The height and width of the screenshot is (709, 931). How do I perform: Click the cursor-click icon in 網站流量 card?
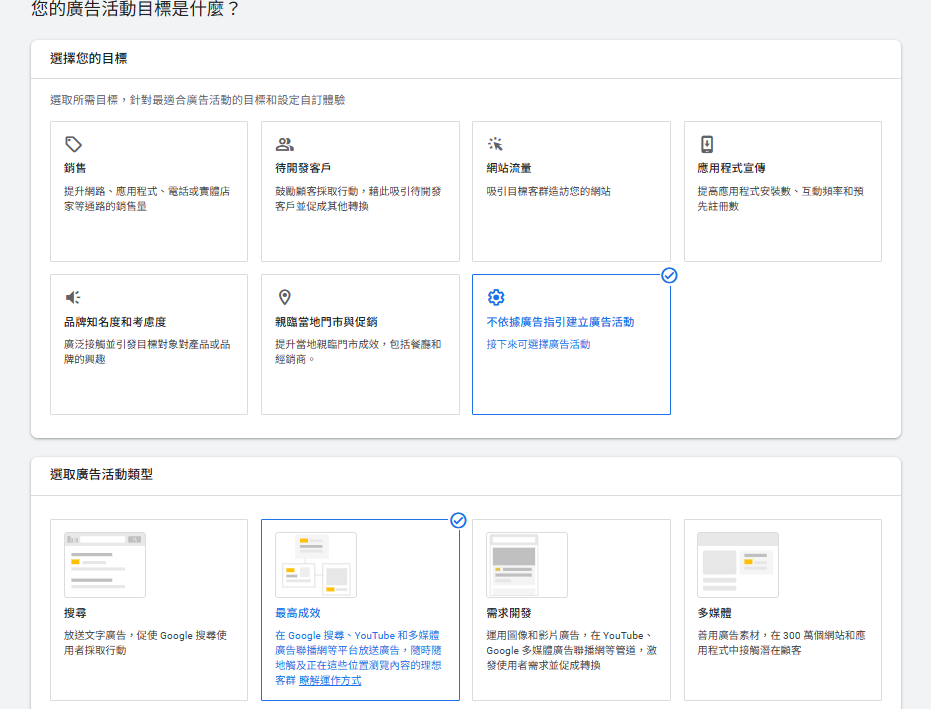[495, 144]
